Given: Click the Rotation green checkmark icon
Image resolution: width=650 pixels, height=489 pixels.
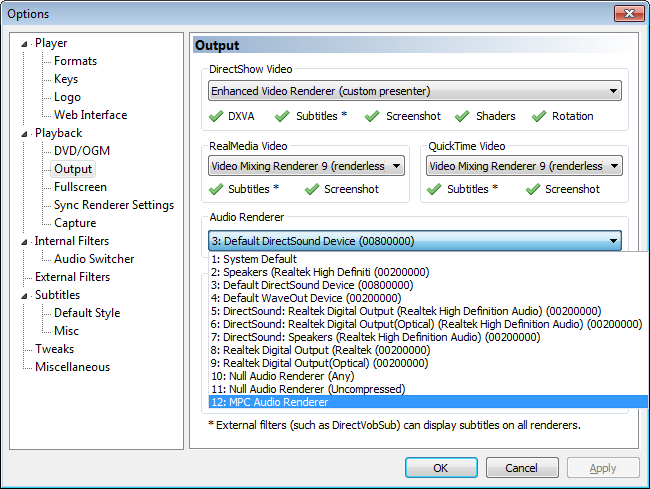Looking at the screenshot, I should tap(539, 116).
